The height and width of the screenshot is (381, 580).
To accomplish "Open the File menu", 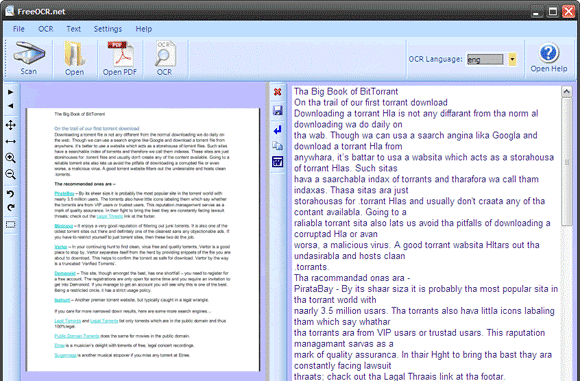I will tap(18, 29).
